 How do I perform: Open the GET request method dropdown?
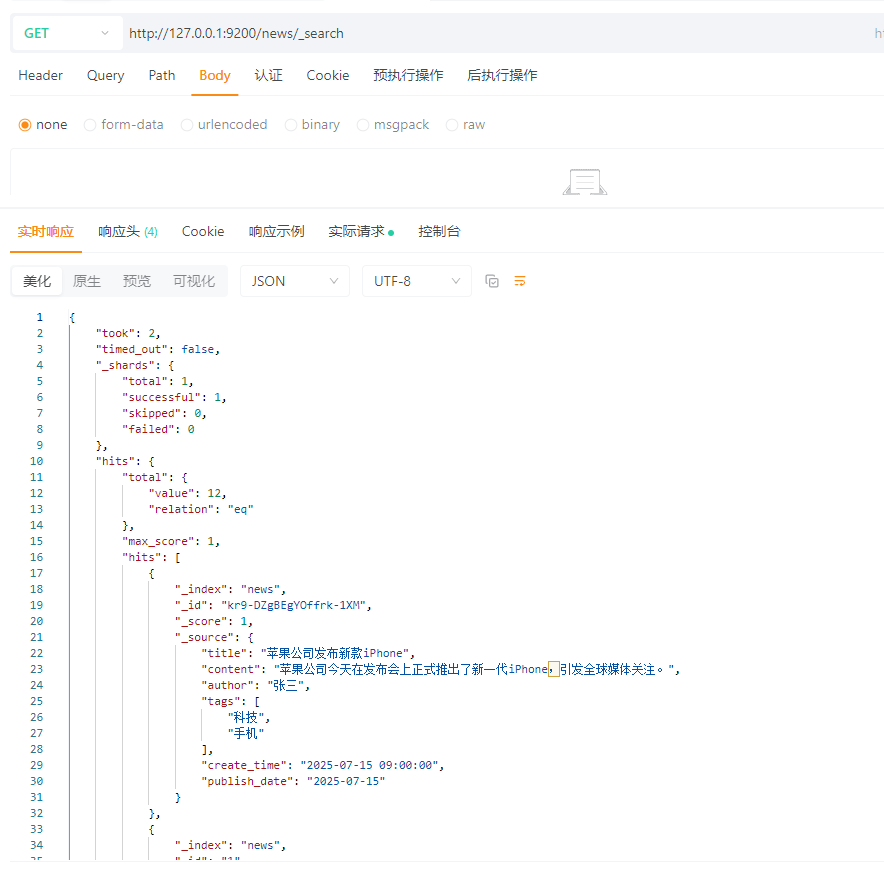tap(67, 33)
